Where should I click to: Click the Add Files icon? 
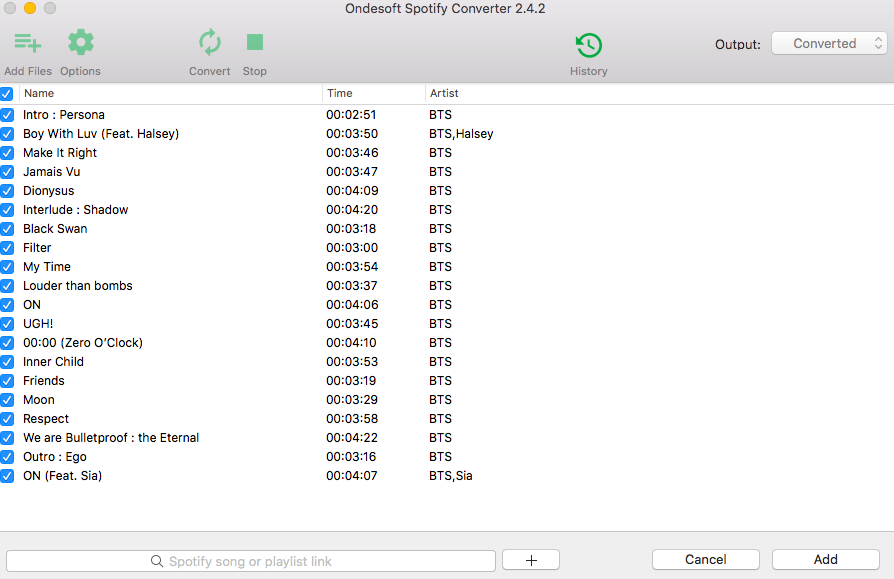coord(27,43)
